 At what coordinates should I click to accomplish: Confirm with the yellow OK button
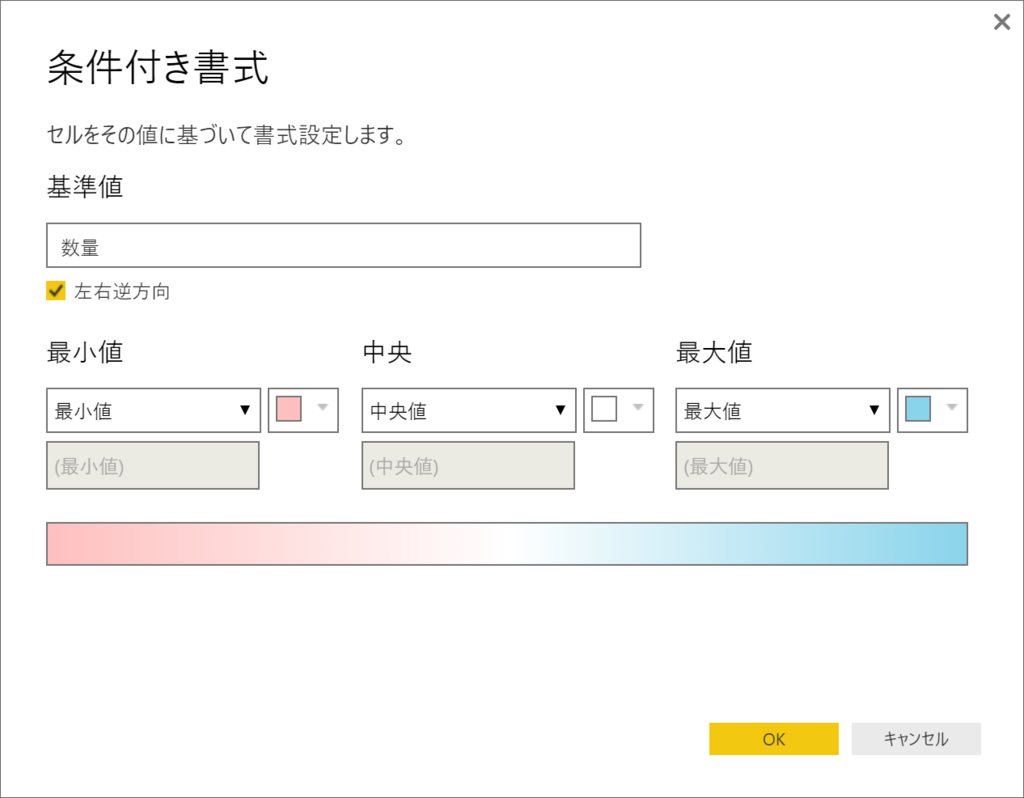[774, 739]
